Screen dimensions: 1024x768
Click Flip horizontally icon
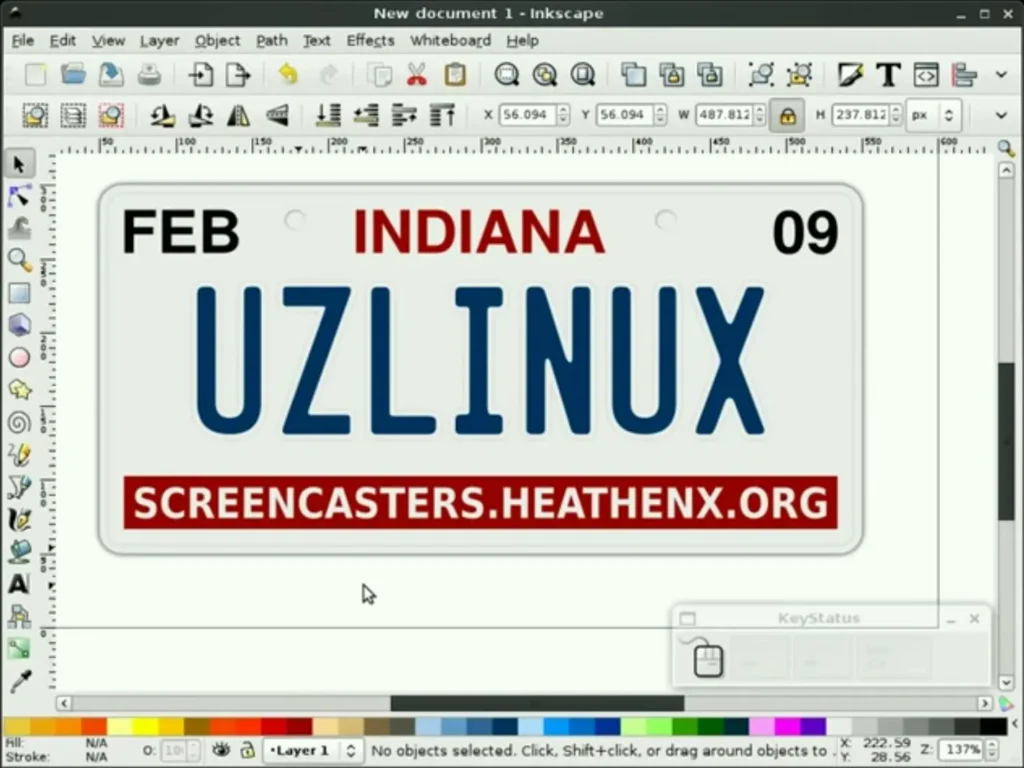[238, 116]
